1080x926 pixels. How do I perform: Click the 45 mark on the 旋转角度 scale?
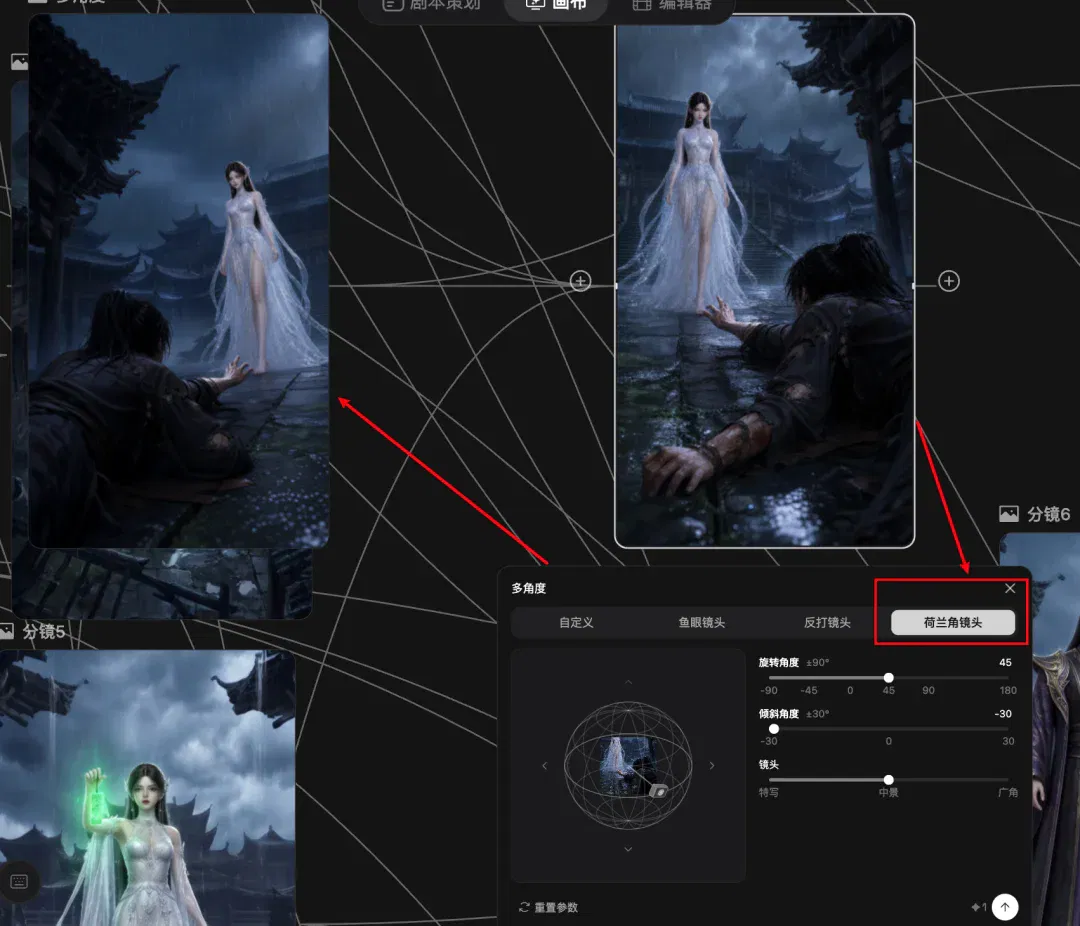889,690
